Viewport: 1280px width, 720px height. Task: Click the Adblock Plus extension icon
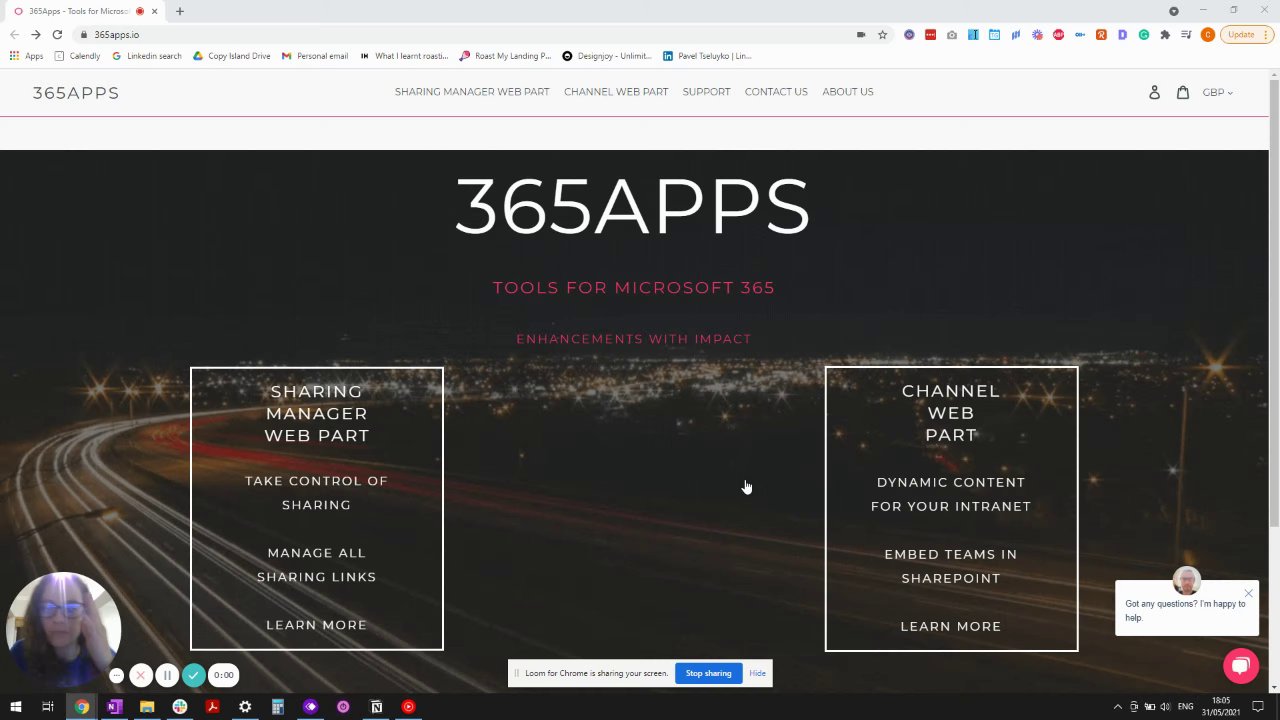[1058, 35]
